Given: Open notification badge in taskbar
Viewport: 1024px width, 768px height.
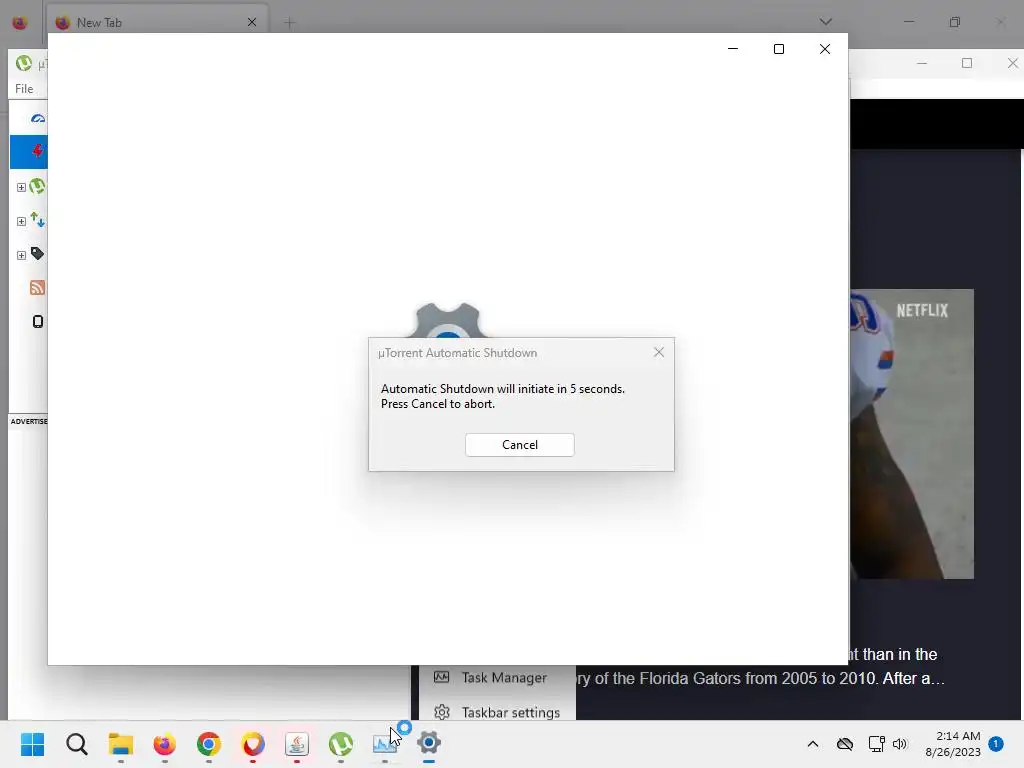Looking at the screenshot, I should click(x=996, y=743).
